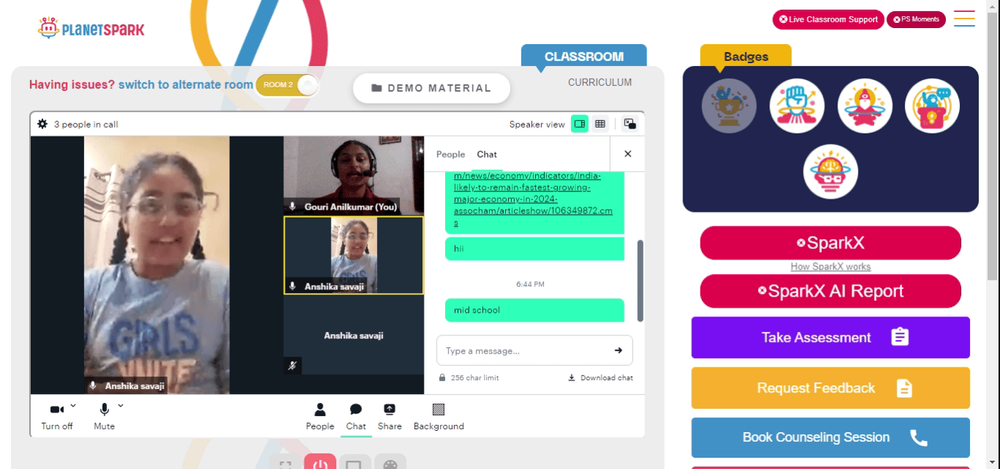
Task: Share screen from bottom toolbar
Action: [x=390, y=417]
